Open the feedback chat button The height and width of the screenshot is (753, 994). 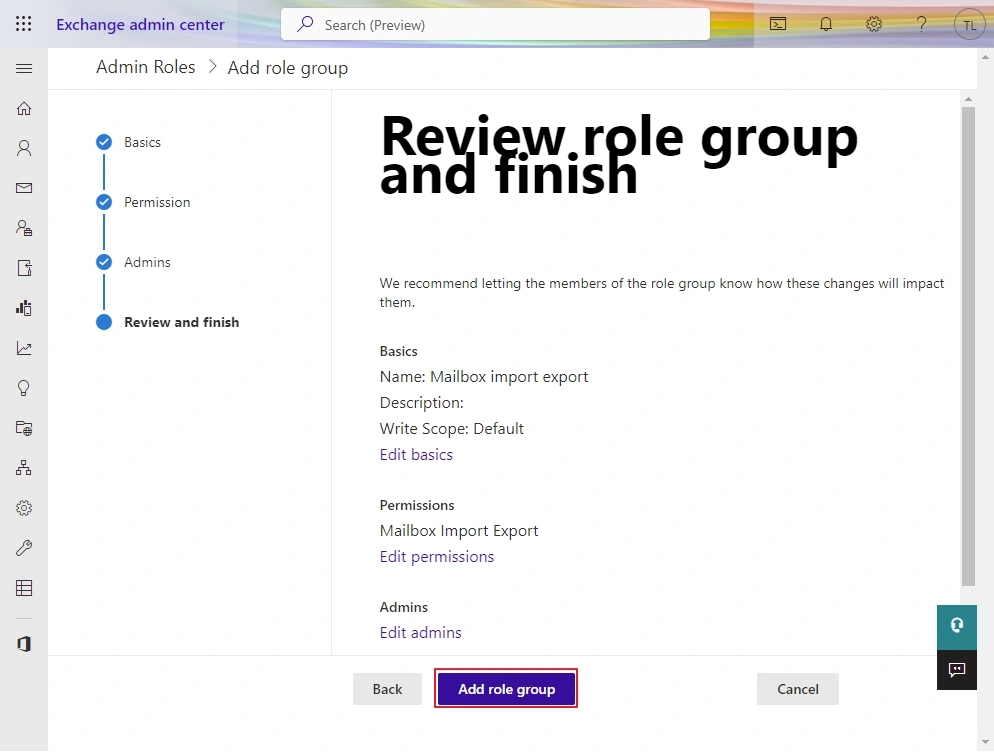coord(957,669)
